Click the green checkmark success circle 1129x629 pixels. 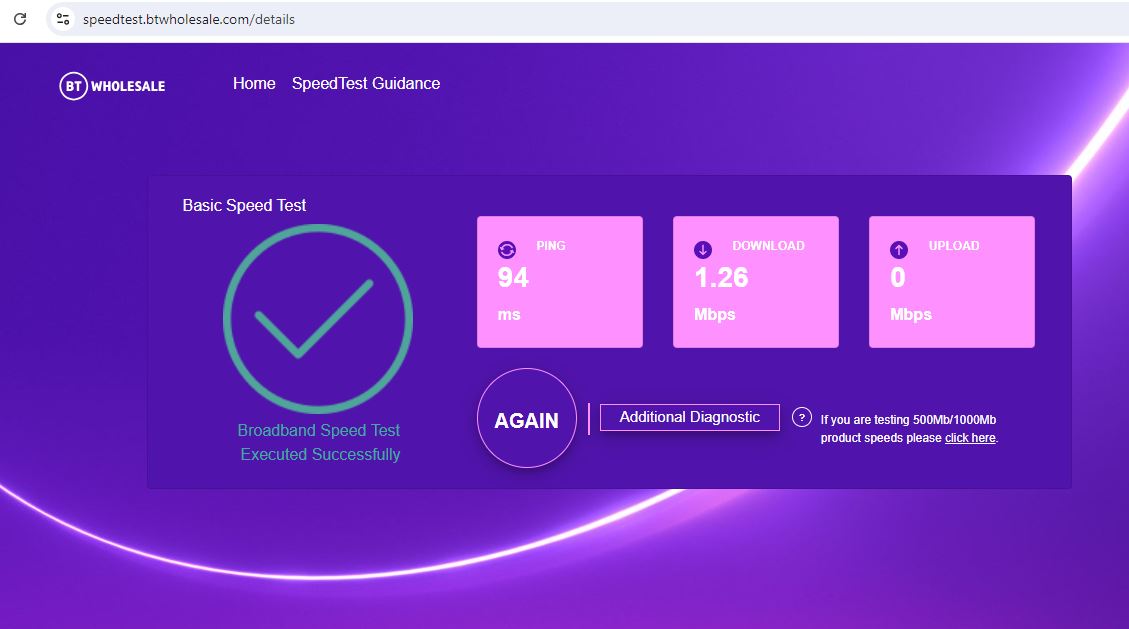click(318, 319)
